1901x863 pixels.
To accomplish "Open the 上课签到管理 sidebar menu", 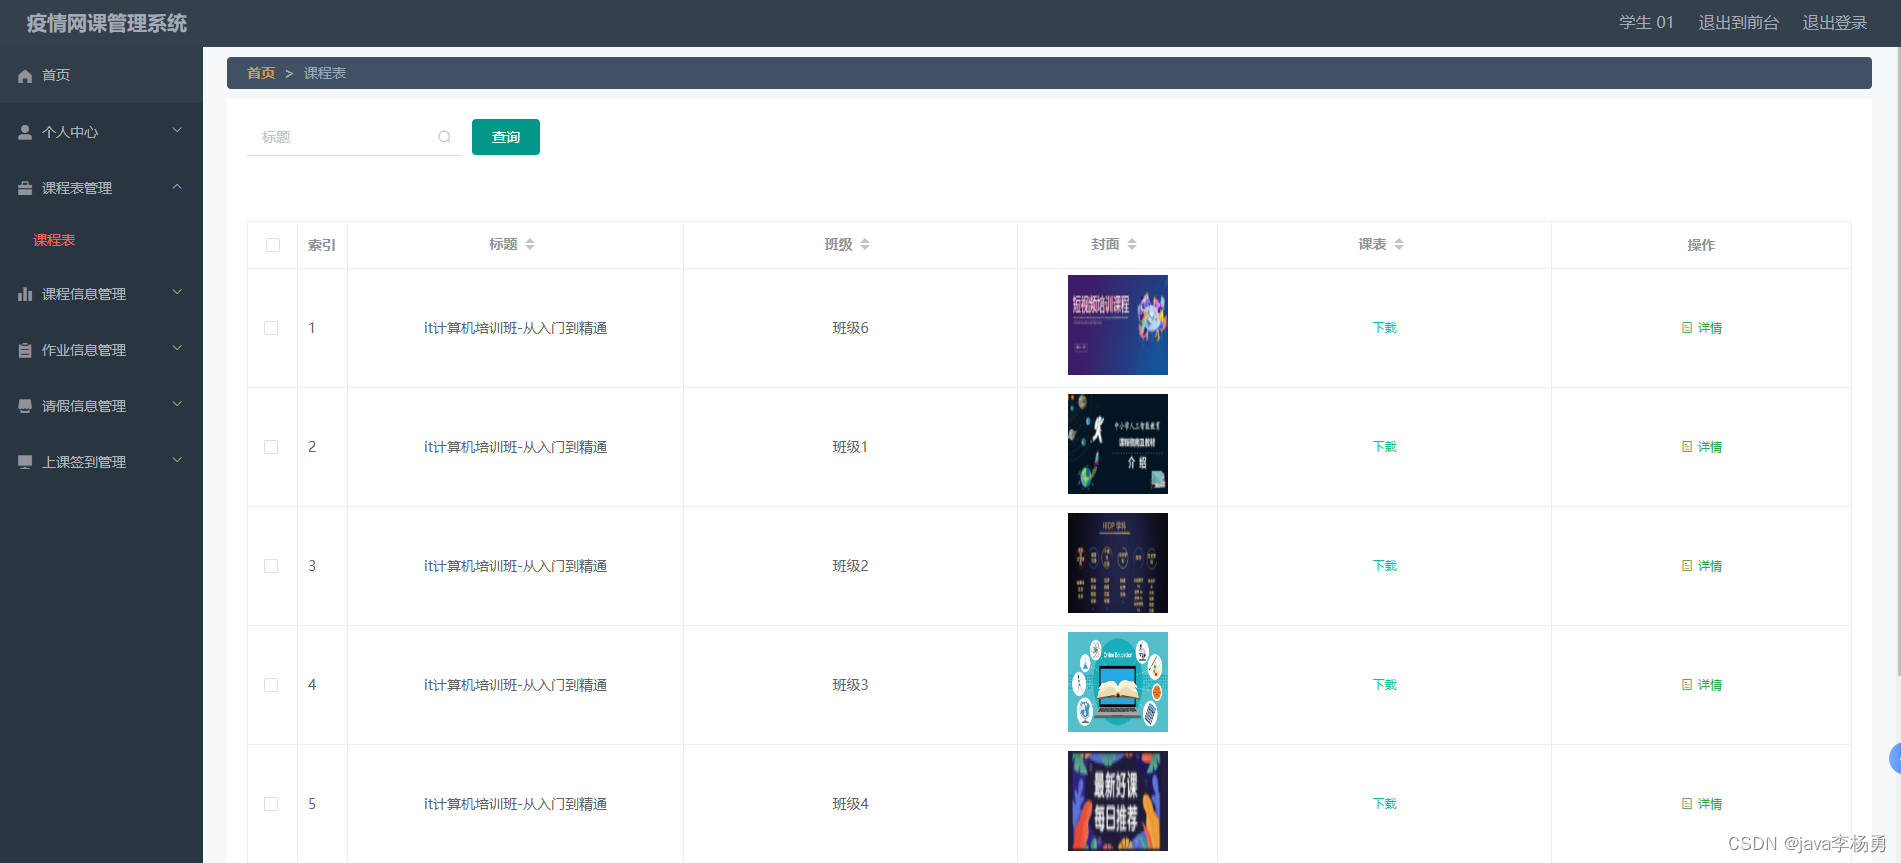I will point(101,462).
